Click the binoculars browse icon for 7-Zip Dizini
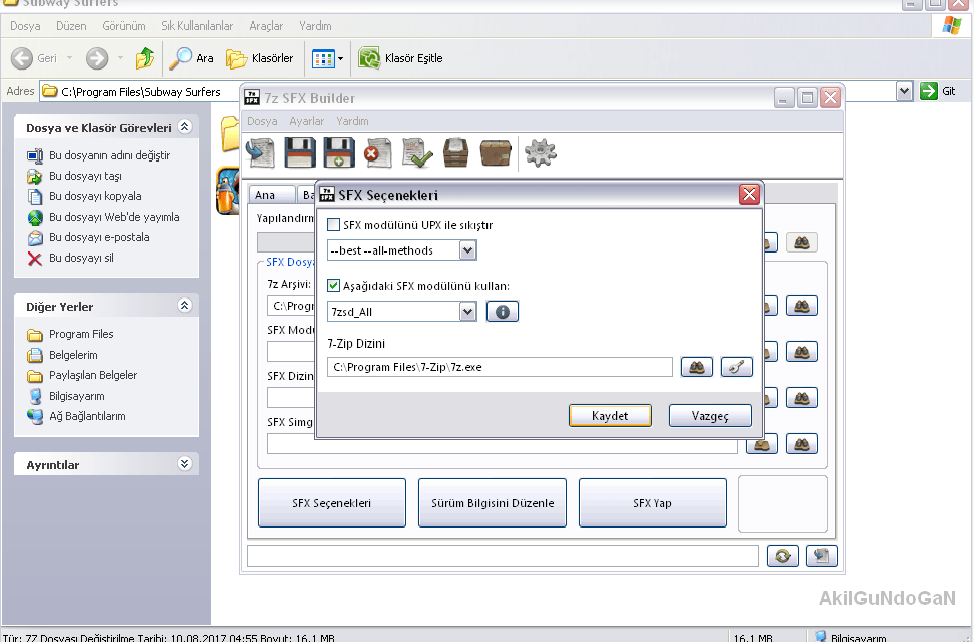This screenshot has height=642, width=974. [x=696, y=367]
